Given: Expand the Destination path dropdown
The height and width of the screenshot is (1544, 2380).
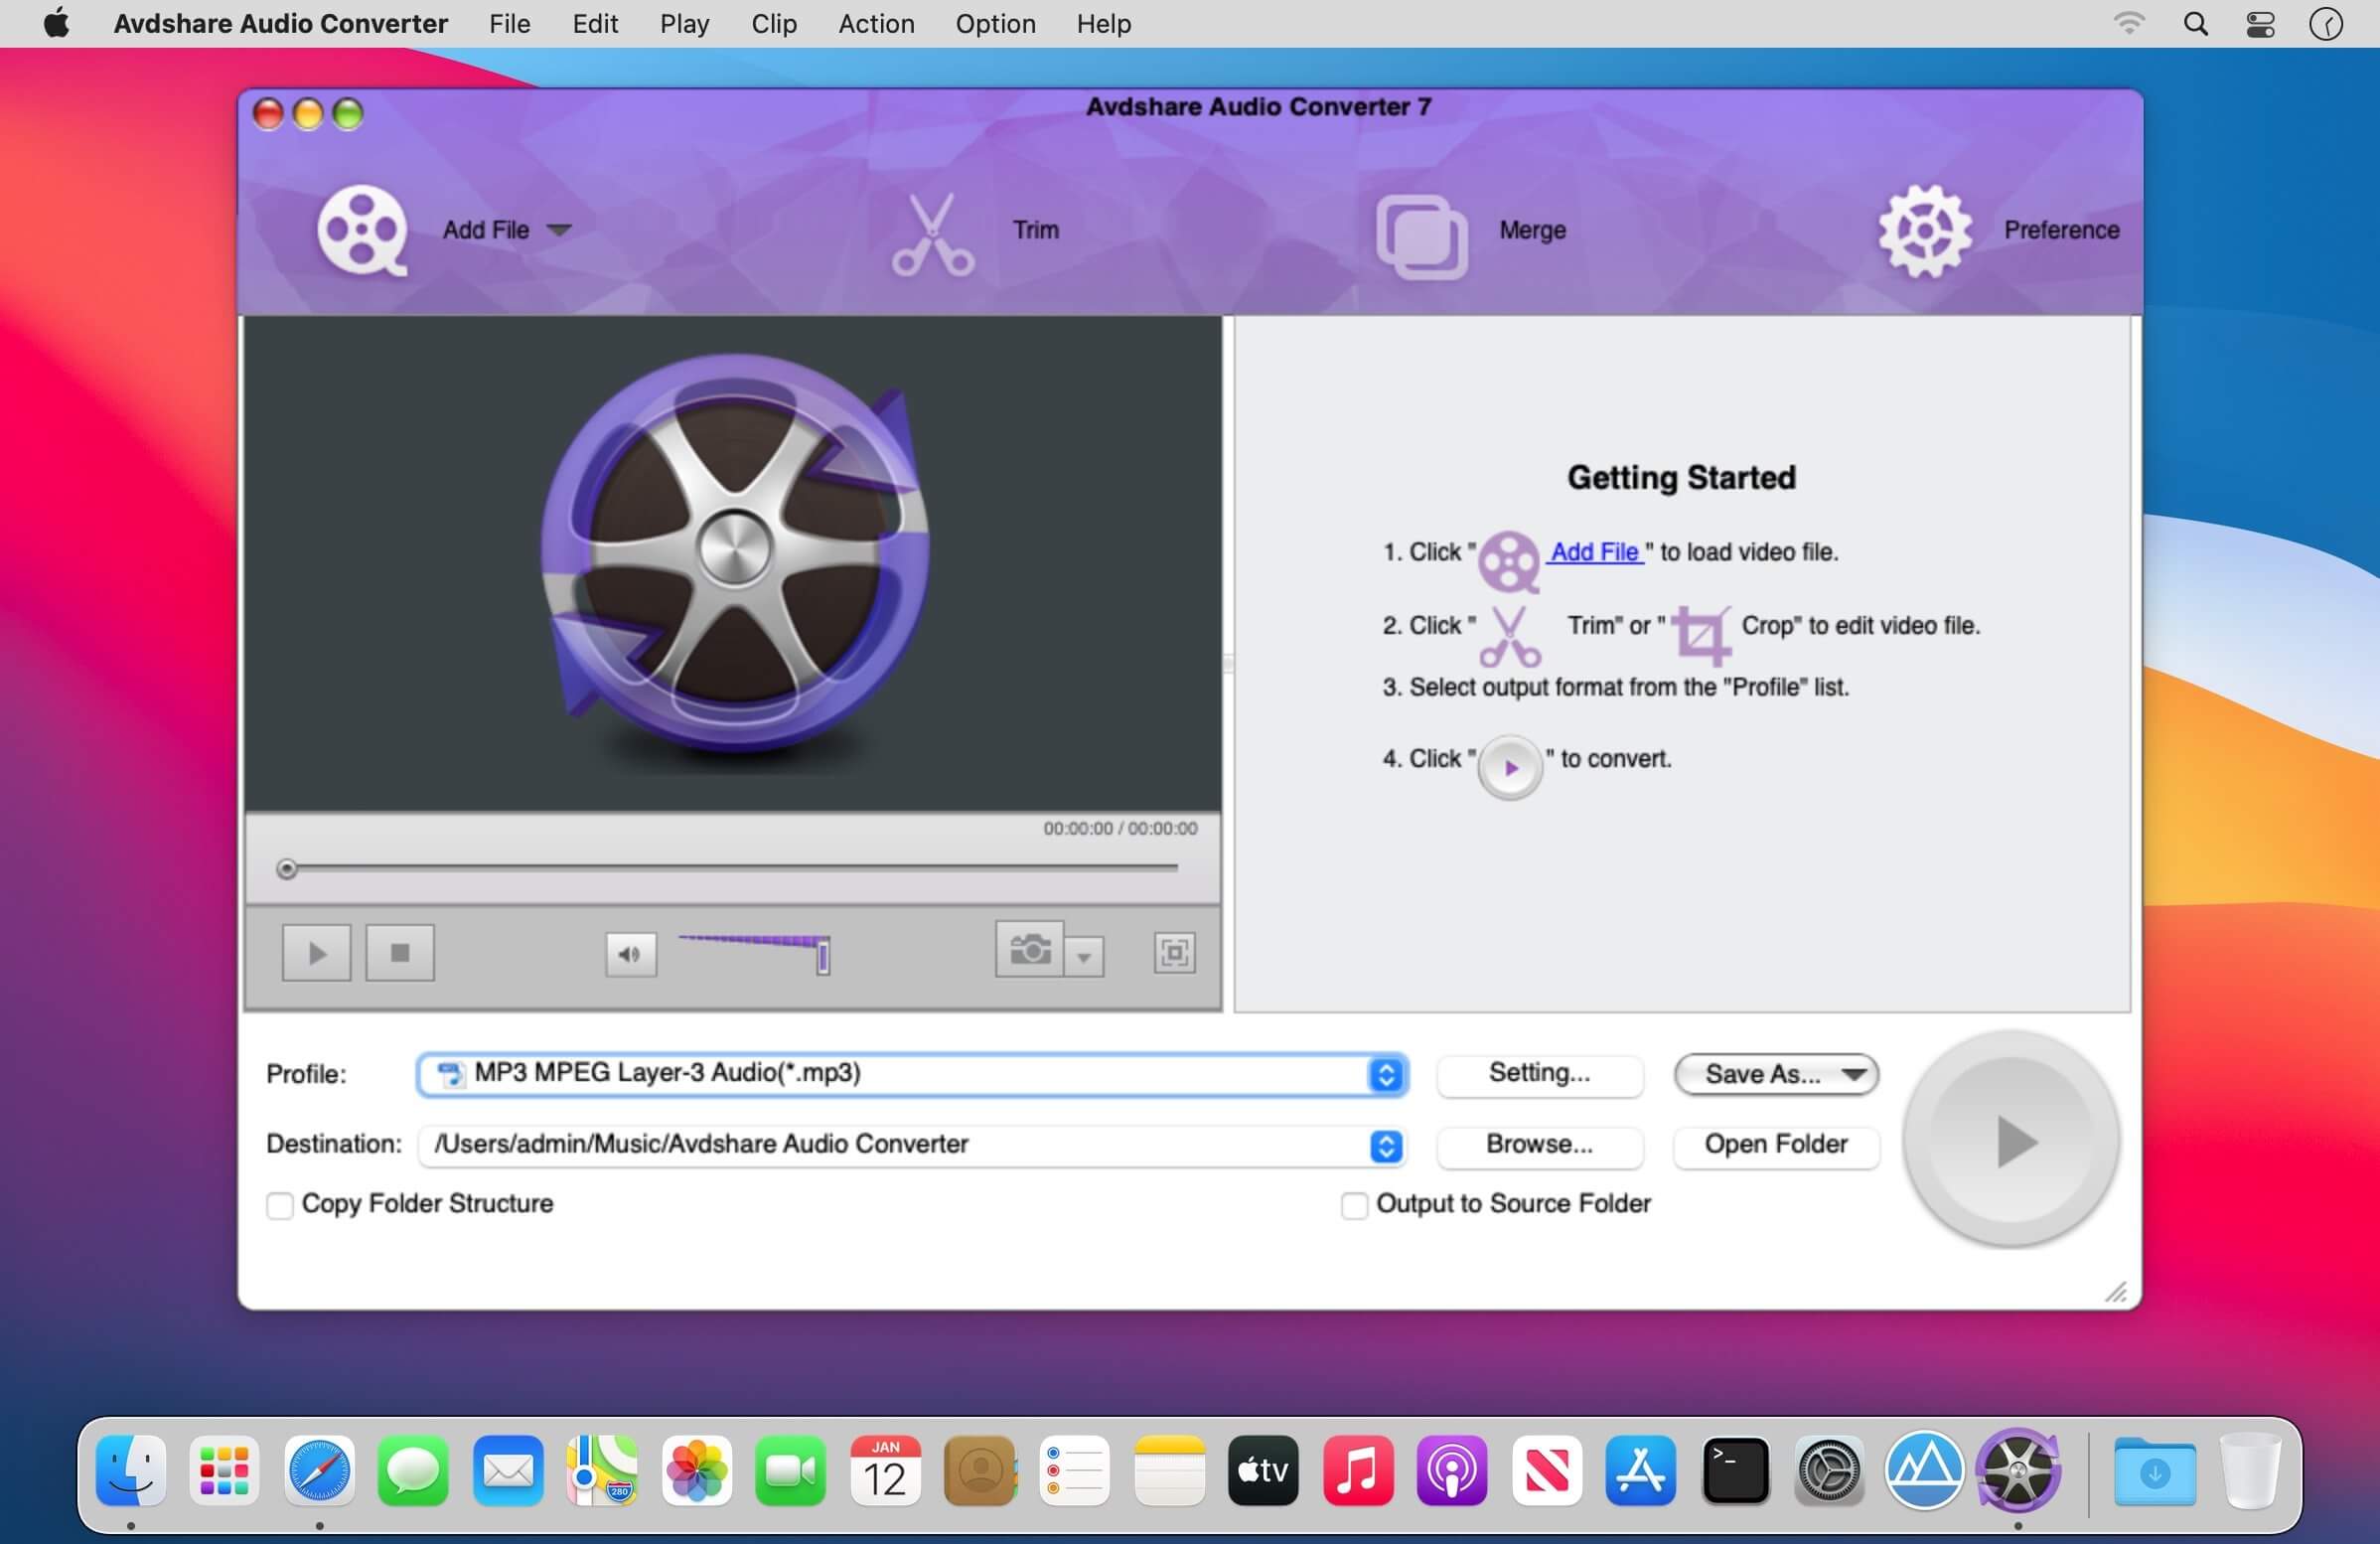Looking at the screenshot, I should pyautogui.click(x=1385, y=1146).
